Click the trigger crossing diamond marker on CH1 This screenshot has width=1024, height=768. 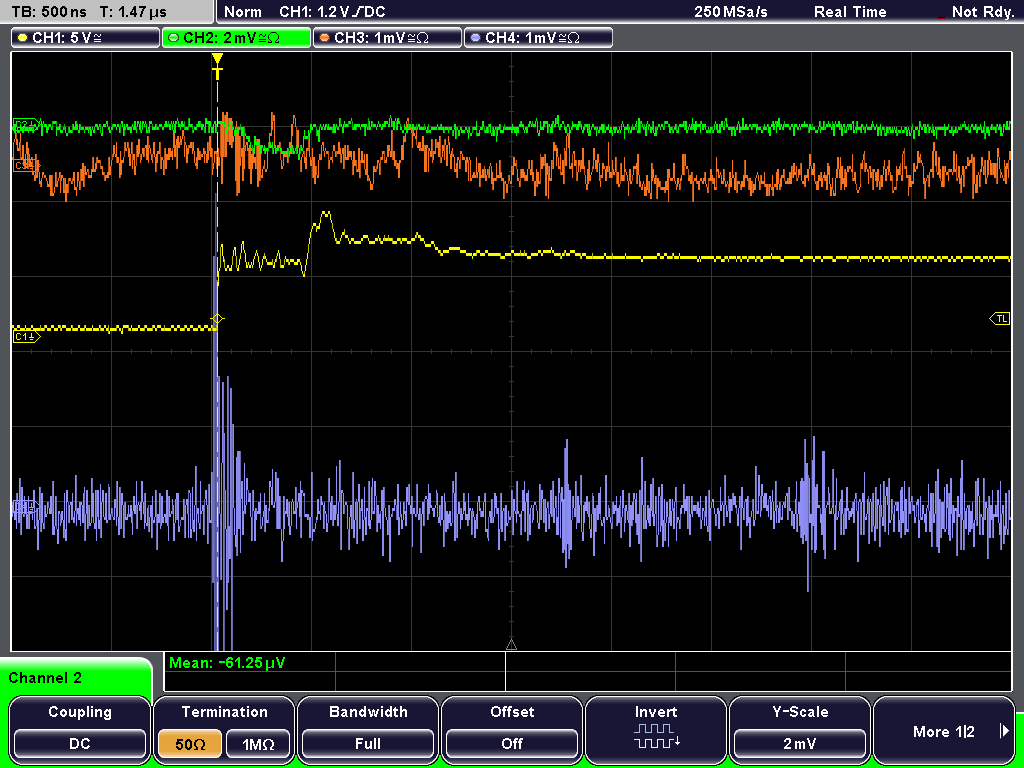pyautogui.click(x=217, y=319)
